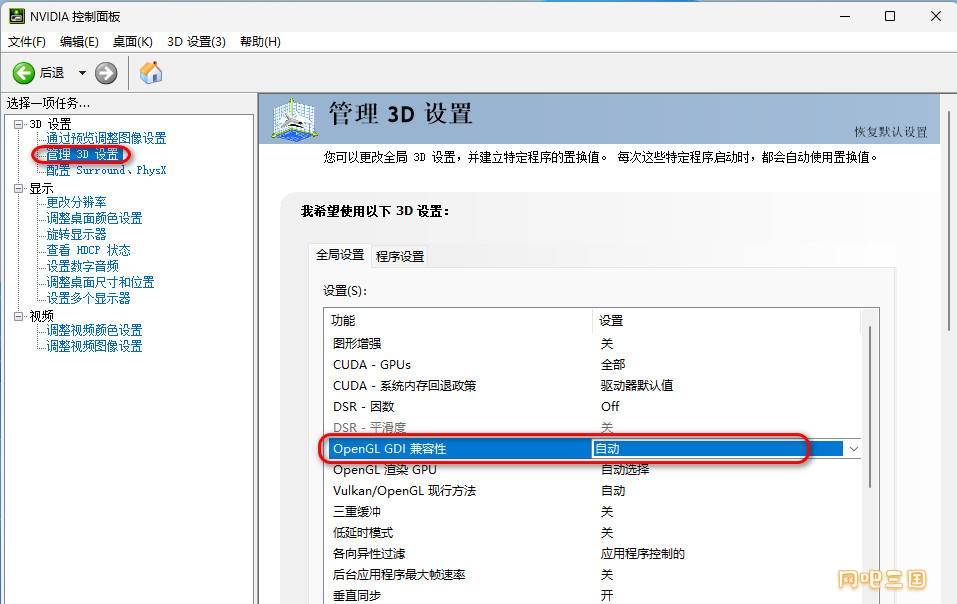957x604 pixels.
Task: Open the OpenGL GDI 兼容性 value dropdown
Action: coord(853,449)
